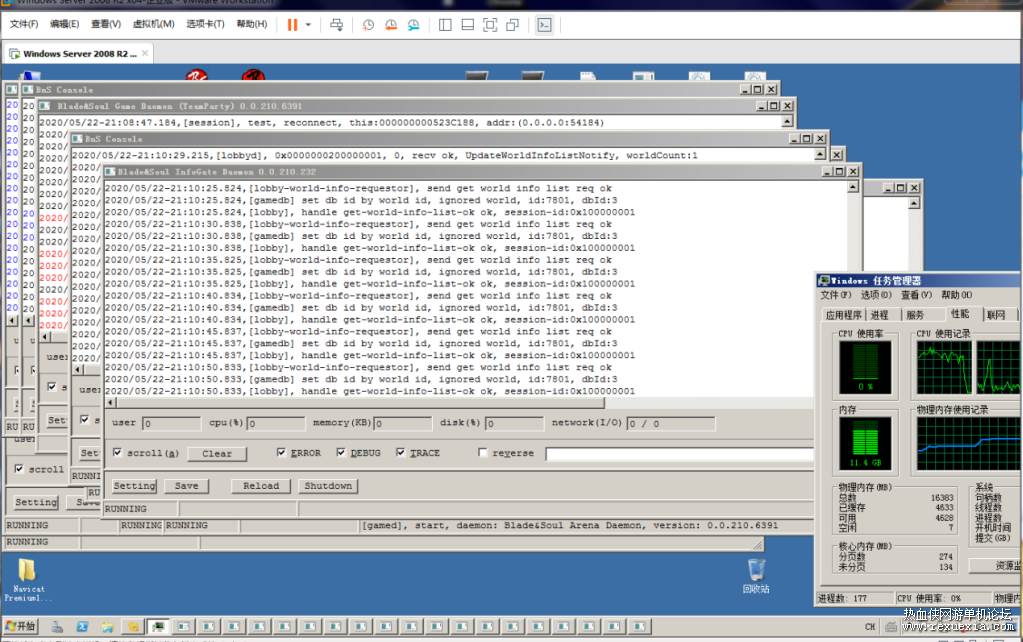This screenshot has height=642, width=1023.
Task: Click the send Ctrl+Alt+Del toolbar icon
Action: (x=337, y=25)
